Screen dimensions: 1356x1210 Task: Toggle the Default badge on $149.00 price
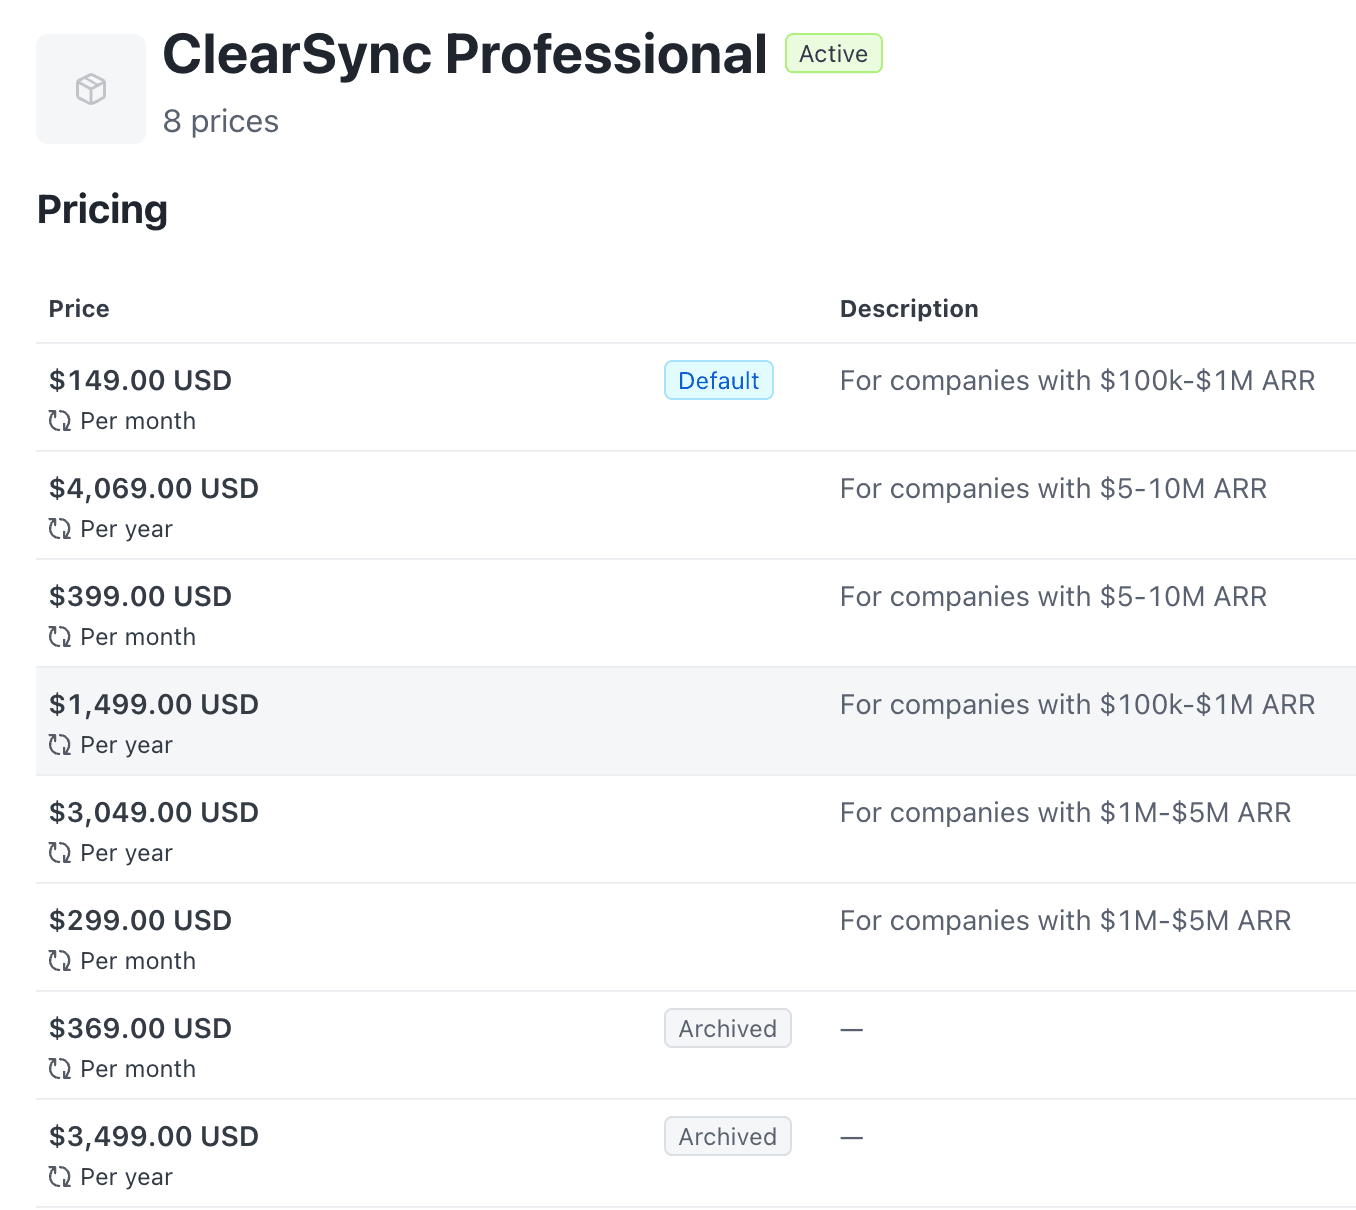718,380
